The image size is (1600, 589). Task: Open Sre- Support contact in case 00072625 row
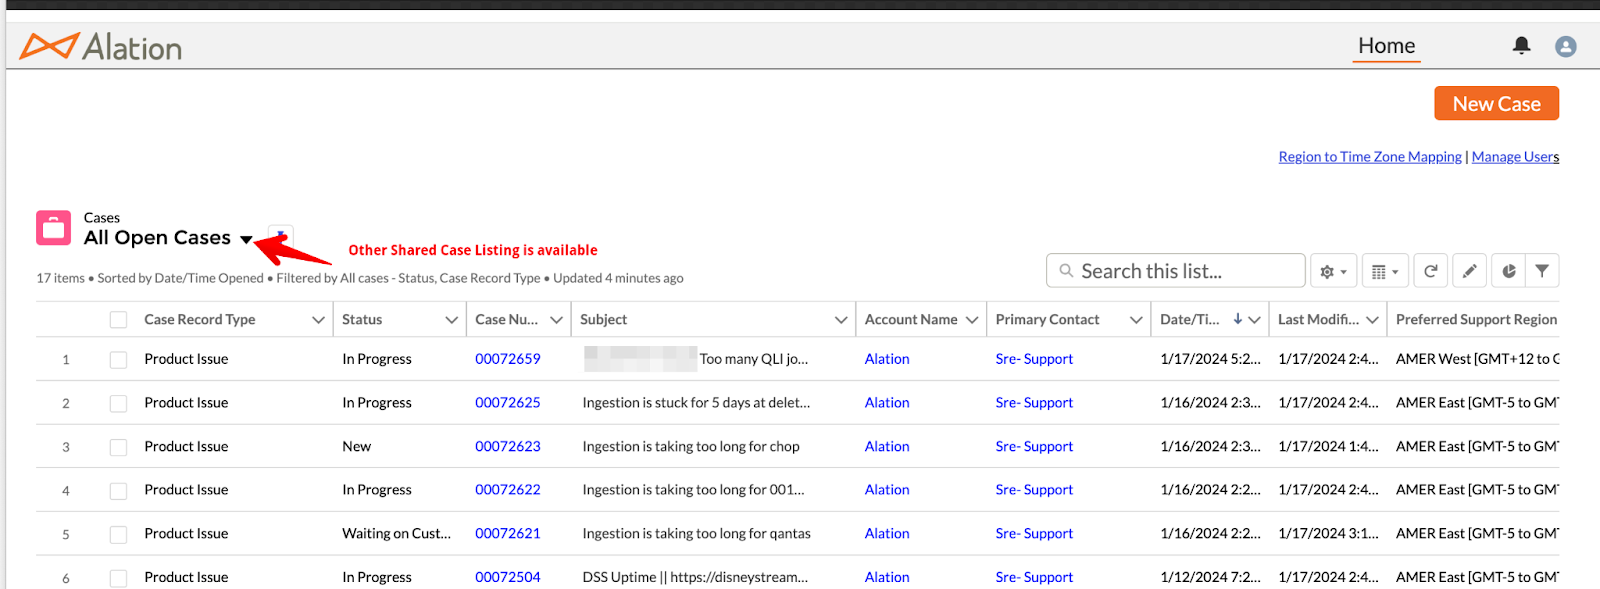1034,403
